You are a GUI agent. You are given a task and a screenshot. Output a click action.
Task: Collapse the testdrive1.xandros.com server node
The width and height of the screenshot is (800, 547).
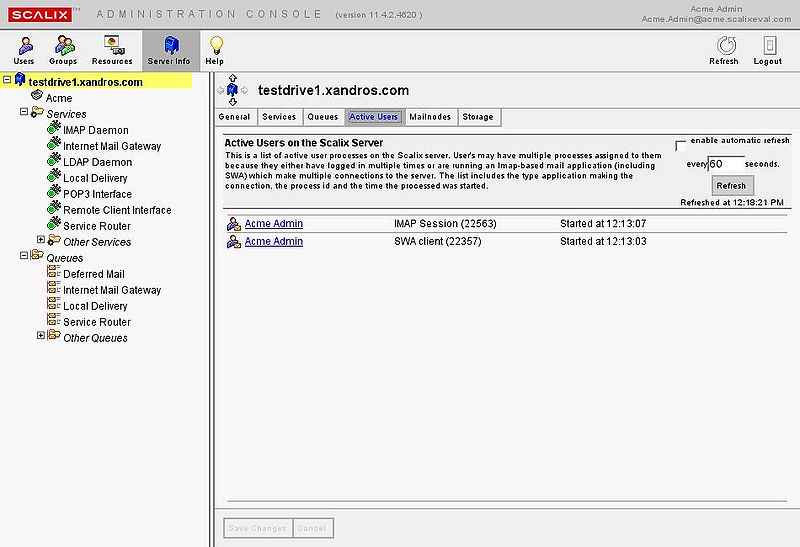coord(8,81)
